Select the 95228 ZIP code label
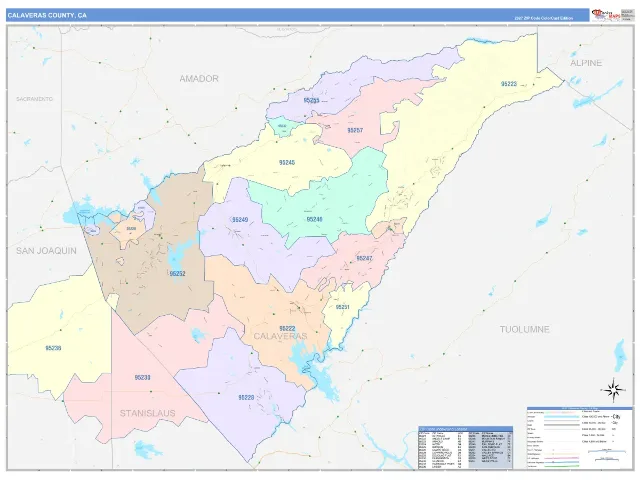 (x=246, y=397)
